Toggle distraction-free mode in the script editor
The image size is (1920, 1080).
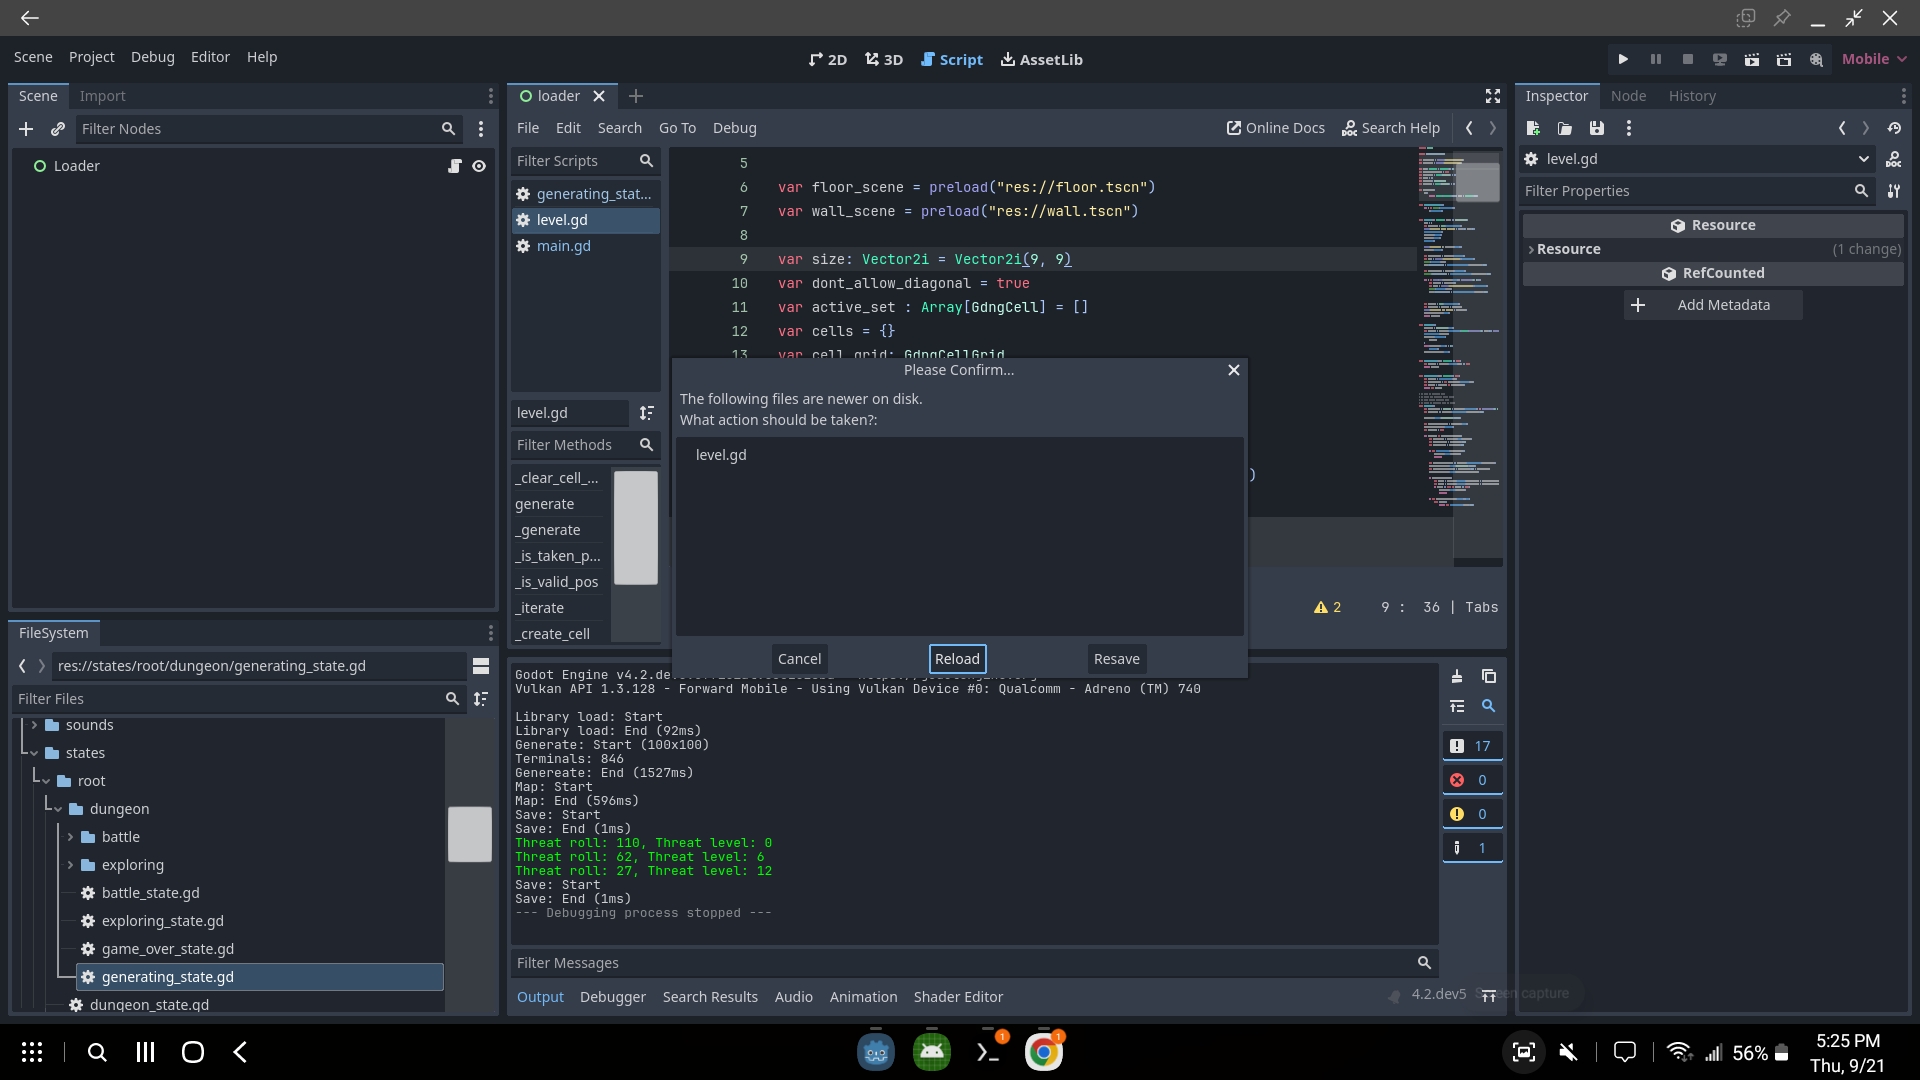coord(1491,95)
